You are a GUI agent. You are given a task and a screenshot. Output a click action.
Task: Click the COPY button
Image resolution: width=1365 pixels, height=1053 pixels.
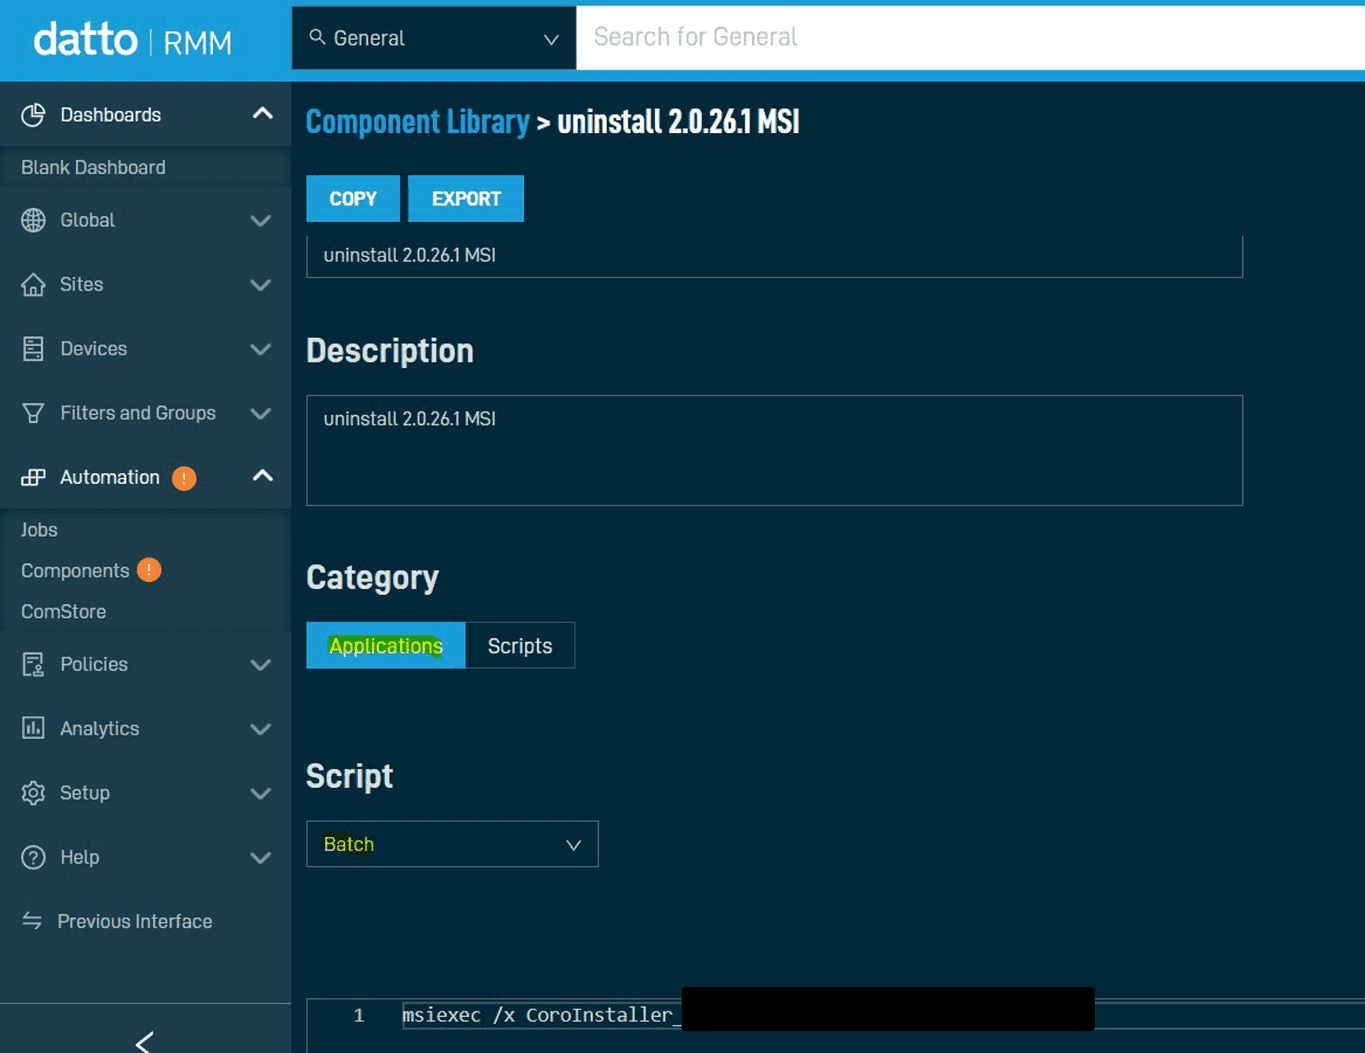(352, 198)
